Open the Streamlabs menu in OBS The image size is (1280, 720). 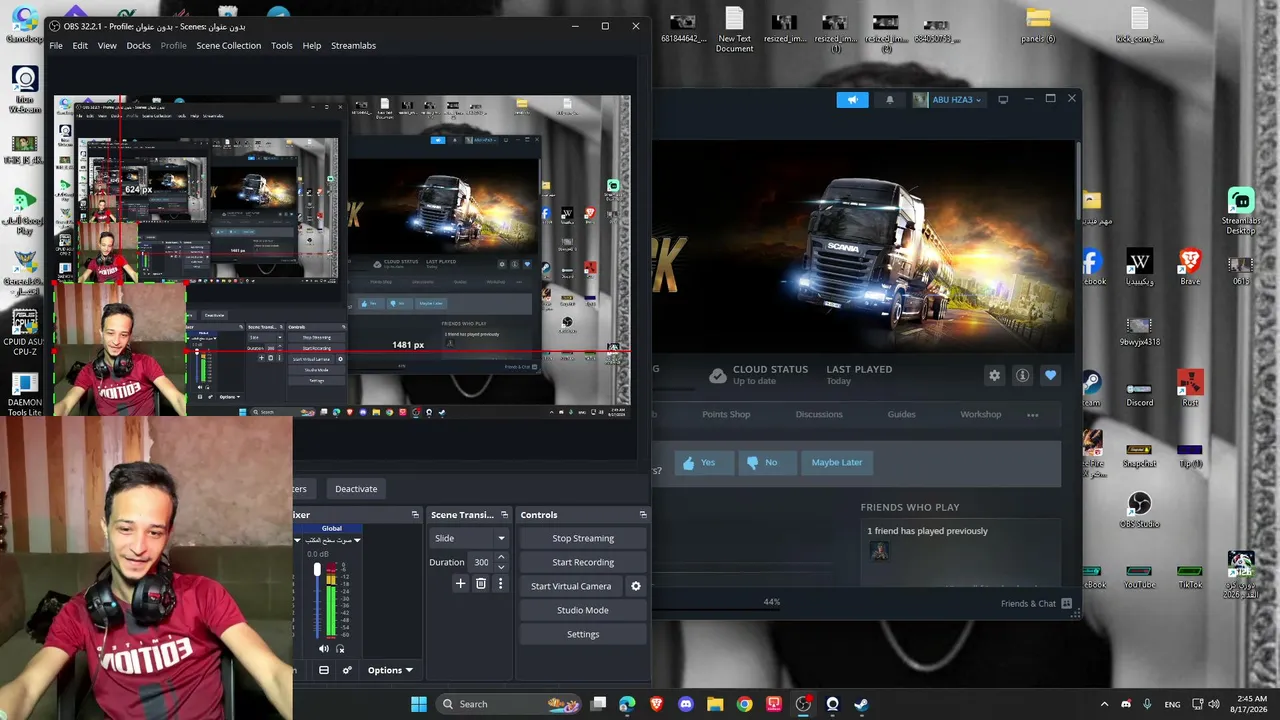353,45
